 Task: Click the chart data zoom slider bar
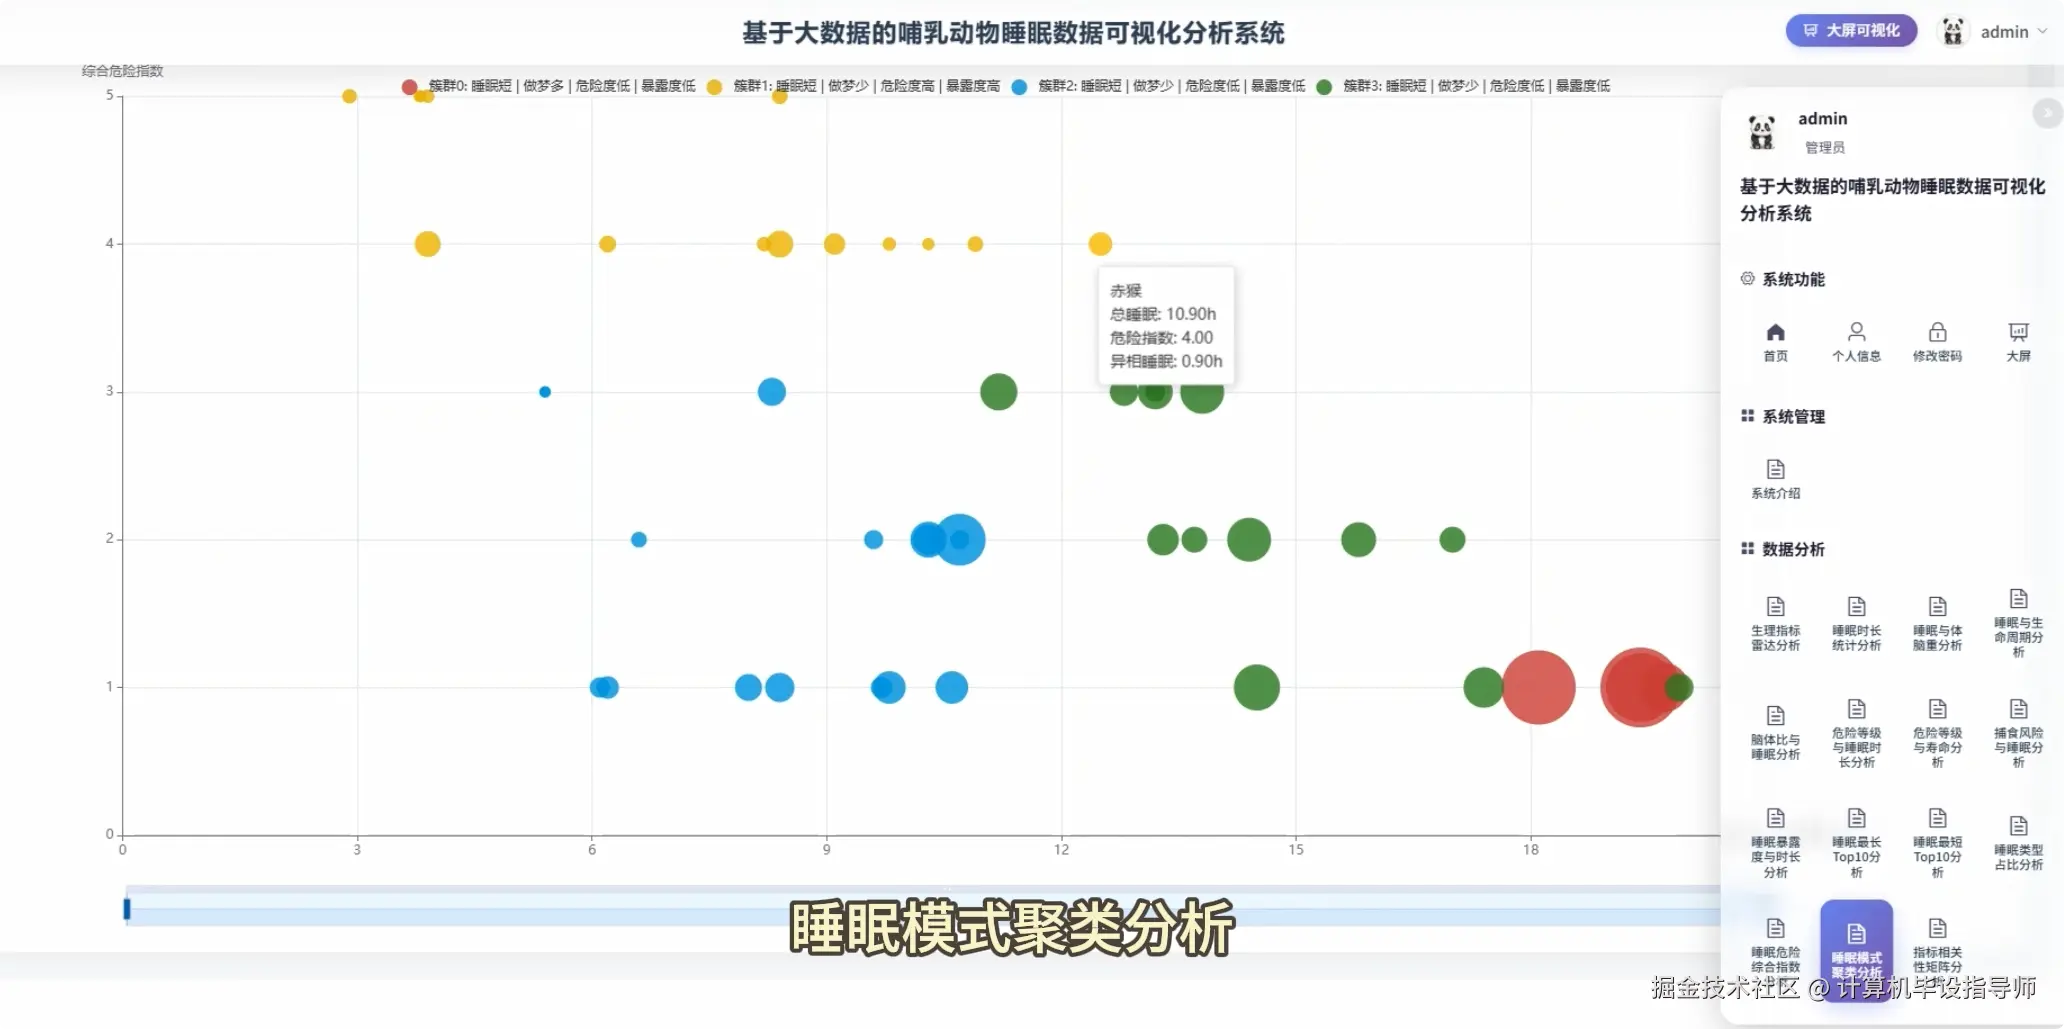coord(922,906)
